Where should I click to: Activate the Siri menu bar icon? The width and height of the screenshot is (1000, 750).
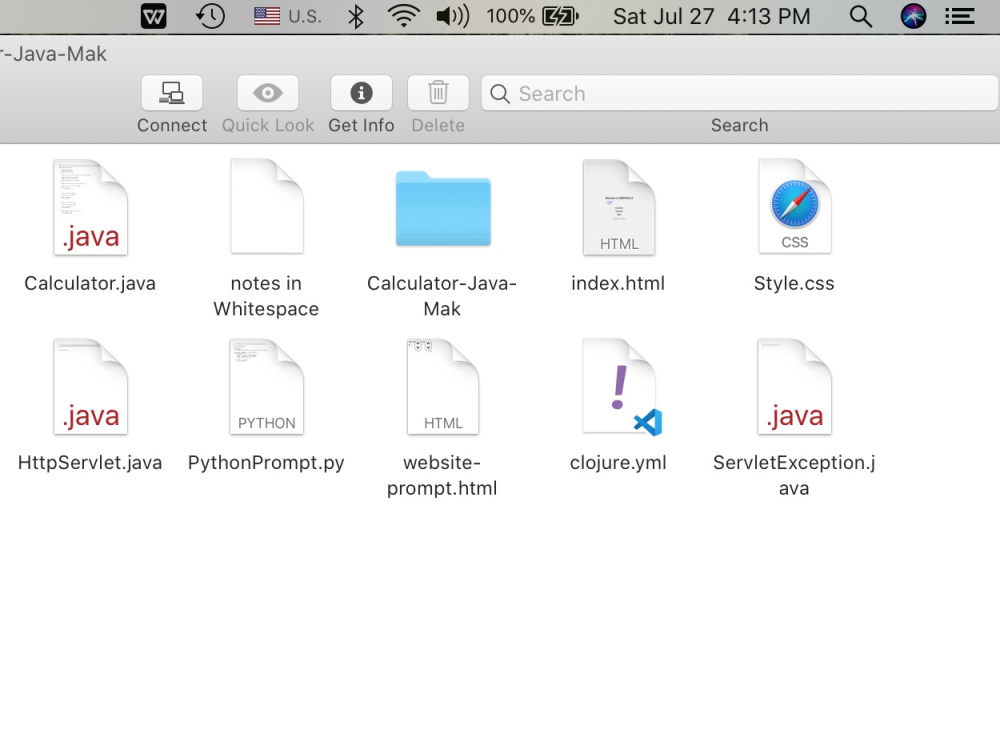[913, 16]
